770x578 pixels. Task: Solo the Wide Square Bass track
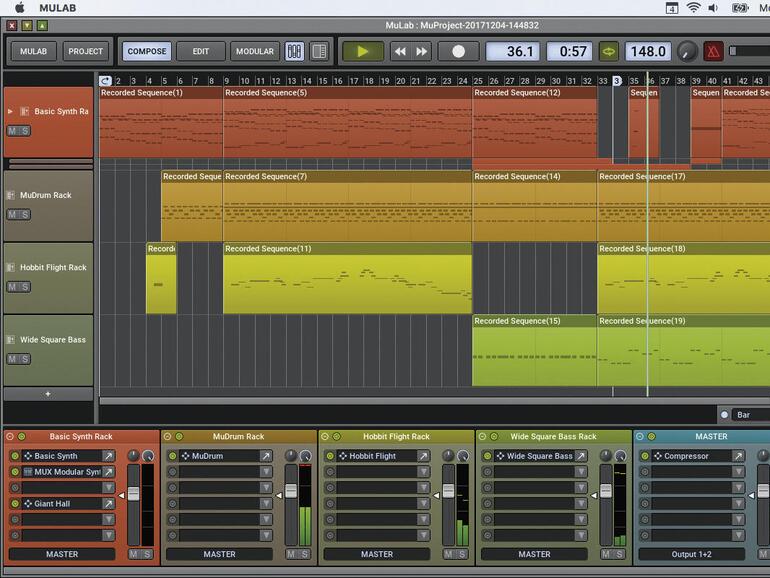tap(24, 359)
